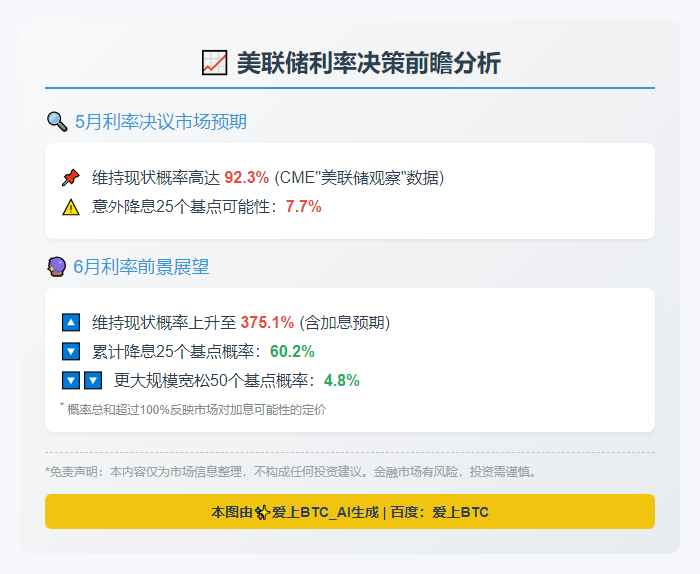Click the text (CME"美联储观察"数据)
Screen dimensions: 700x574
(x=359, y=178)
